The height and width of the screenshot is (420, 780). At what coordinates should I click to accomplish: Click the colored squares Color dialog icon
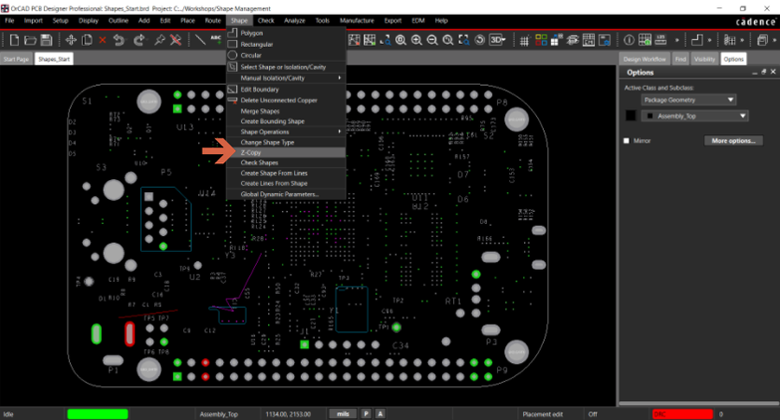click(x=541, y=40)
